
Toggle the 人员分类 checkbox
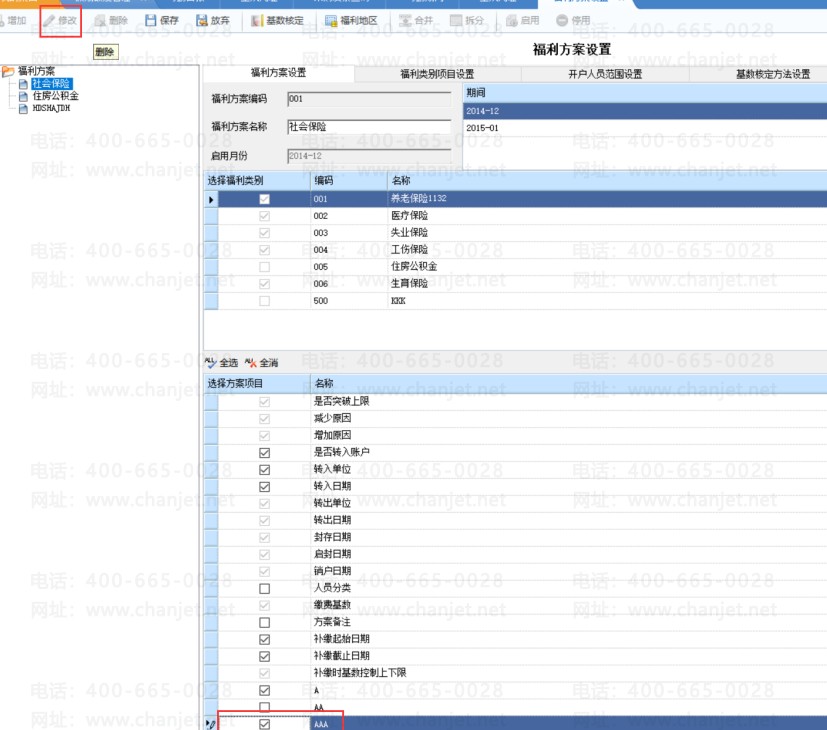(x=264, y=589)
